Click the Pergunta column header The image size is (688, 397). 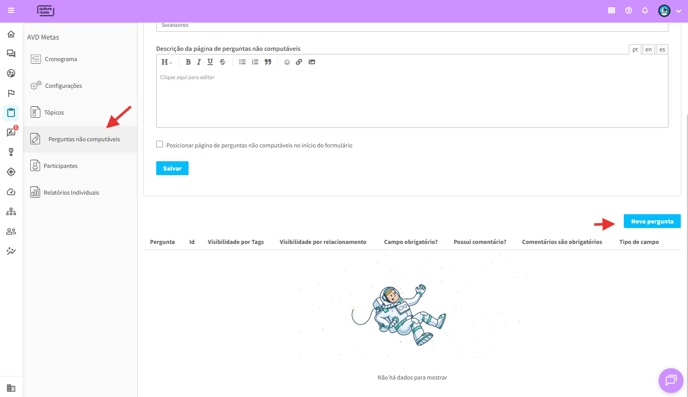pos(162,242)
